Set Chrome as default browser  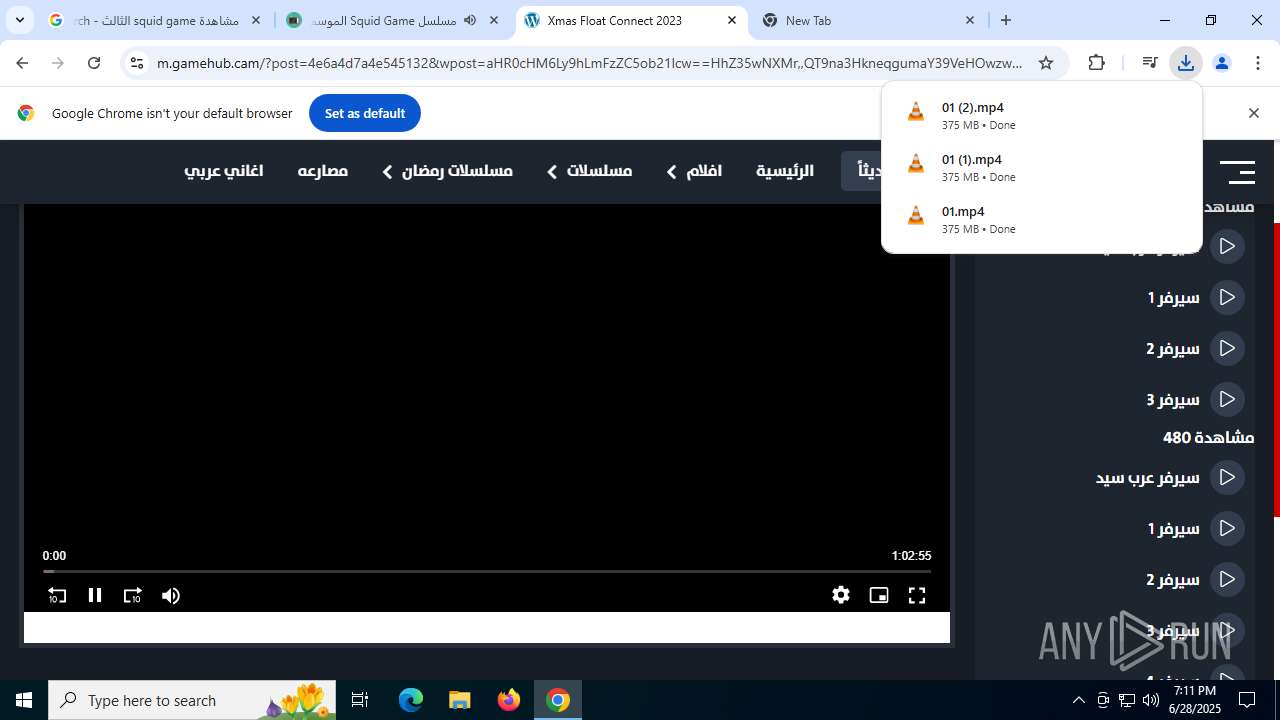[365, 113]
